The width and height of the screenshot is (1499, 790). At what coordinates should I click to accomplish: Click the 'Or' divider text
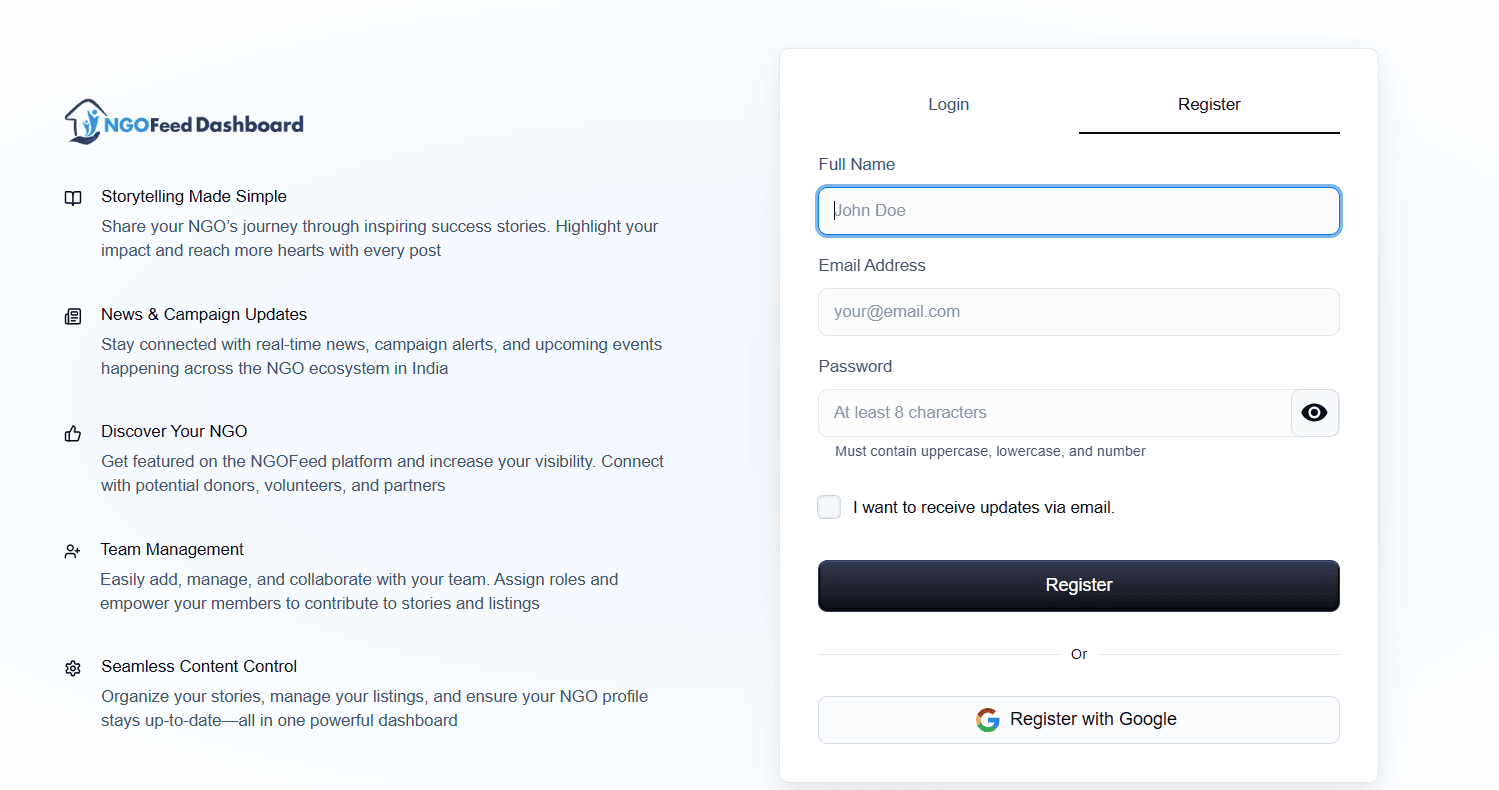1078,654
